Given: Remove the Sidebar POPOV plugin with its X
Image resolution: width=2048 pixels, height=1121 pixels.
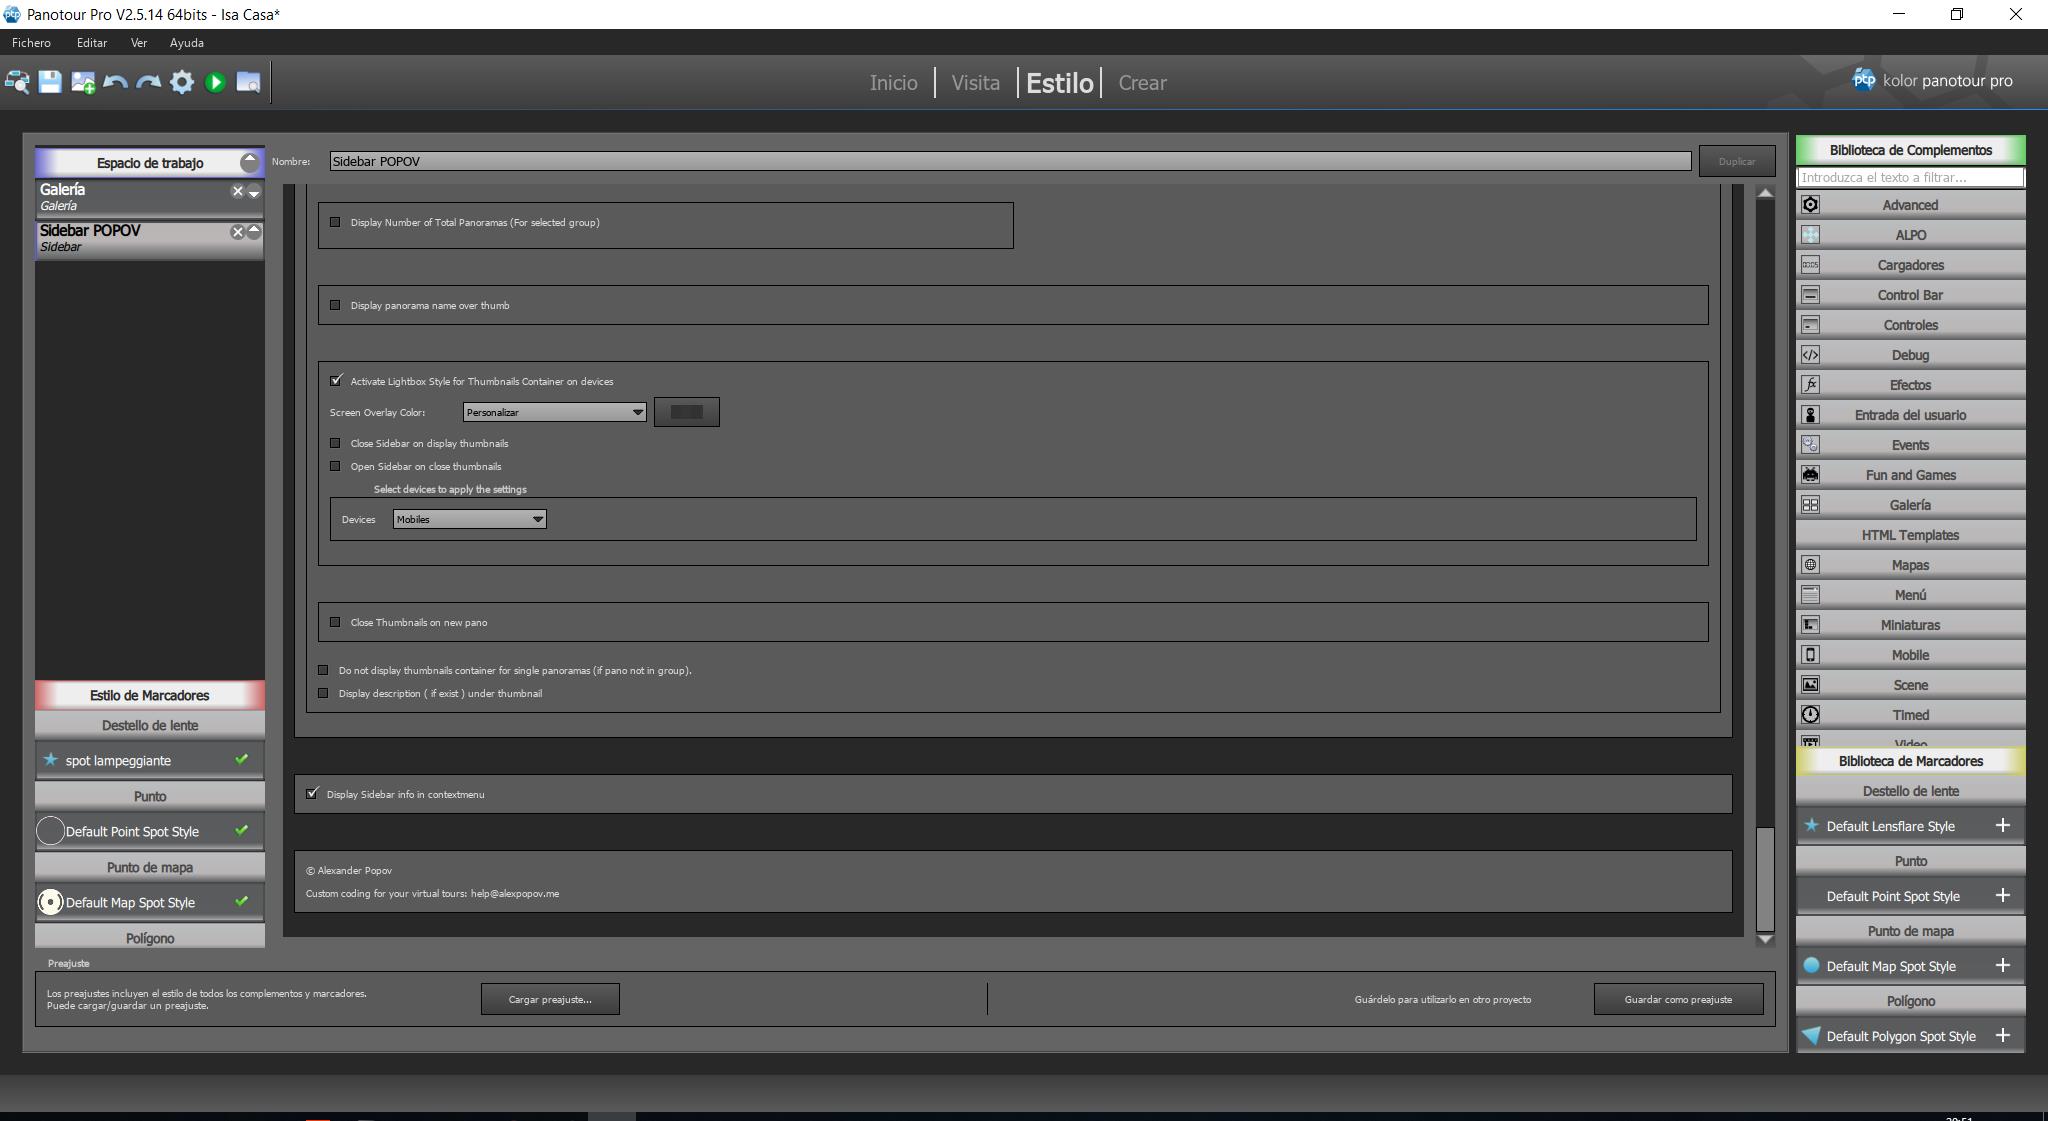Looking at the screenshot, I should [x=237, y=232].
